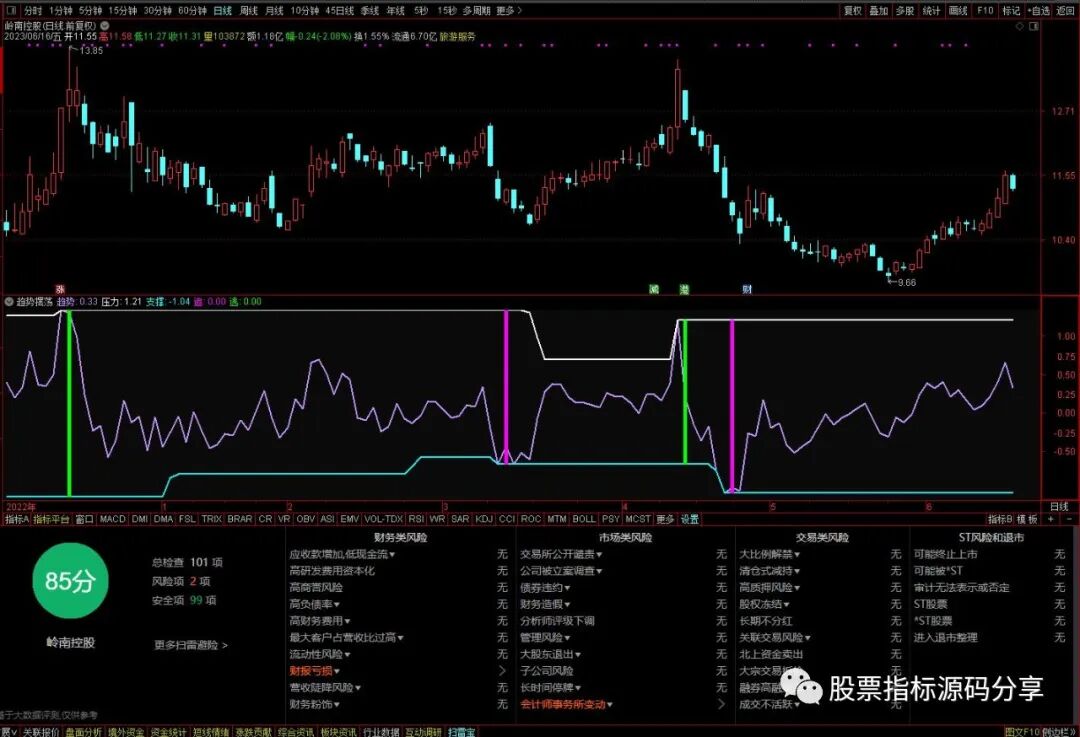Open the 板块资讯 bottom tab
The image size is (1080, 737).
[x=339, y=731]
